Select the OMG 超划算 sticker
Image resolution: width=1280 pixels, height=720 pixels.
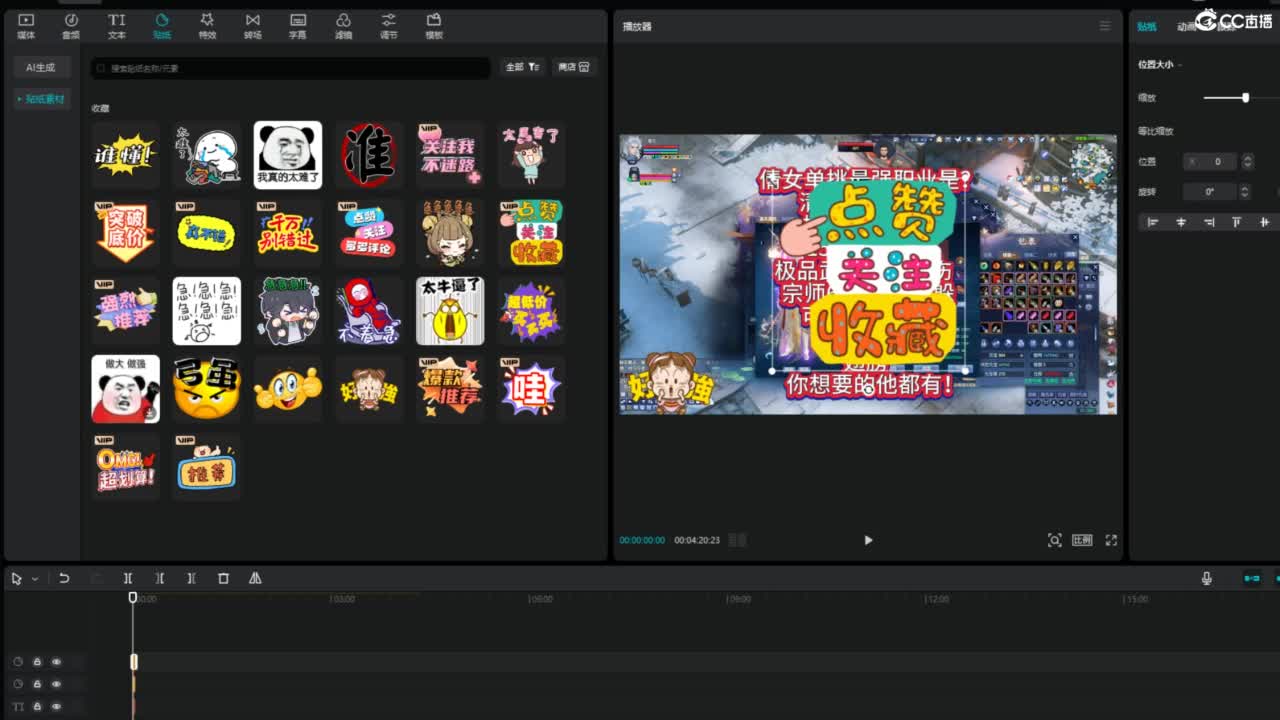tap(125, 467)
